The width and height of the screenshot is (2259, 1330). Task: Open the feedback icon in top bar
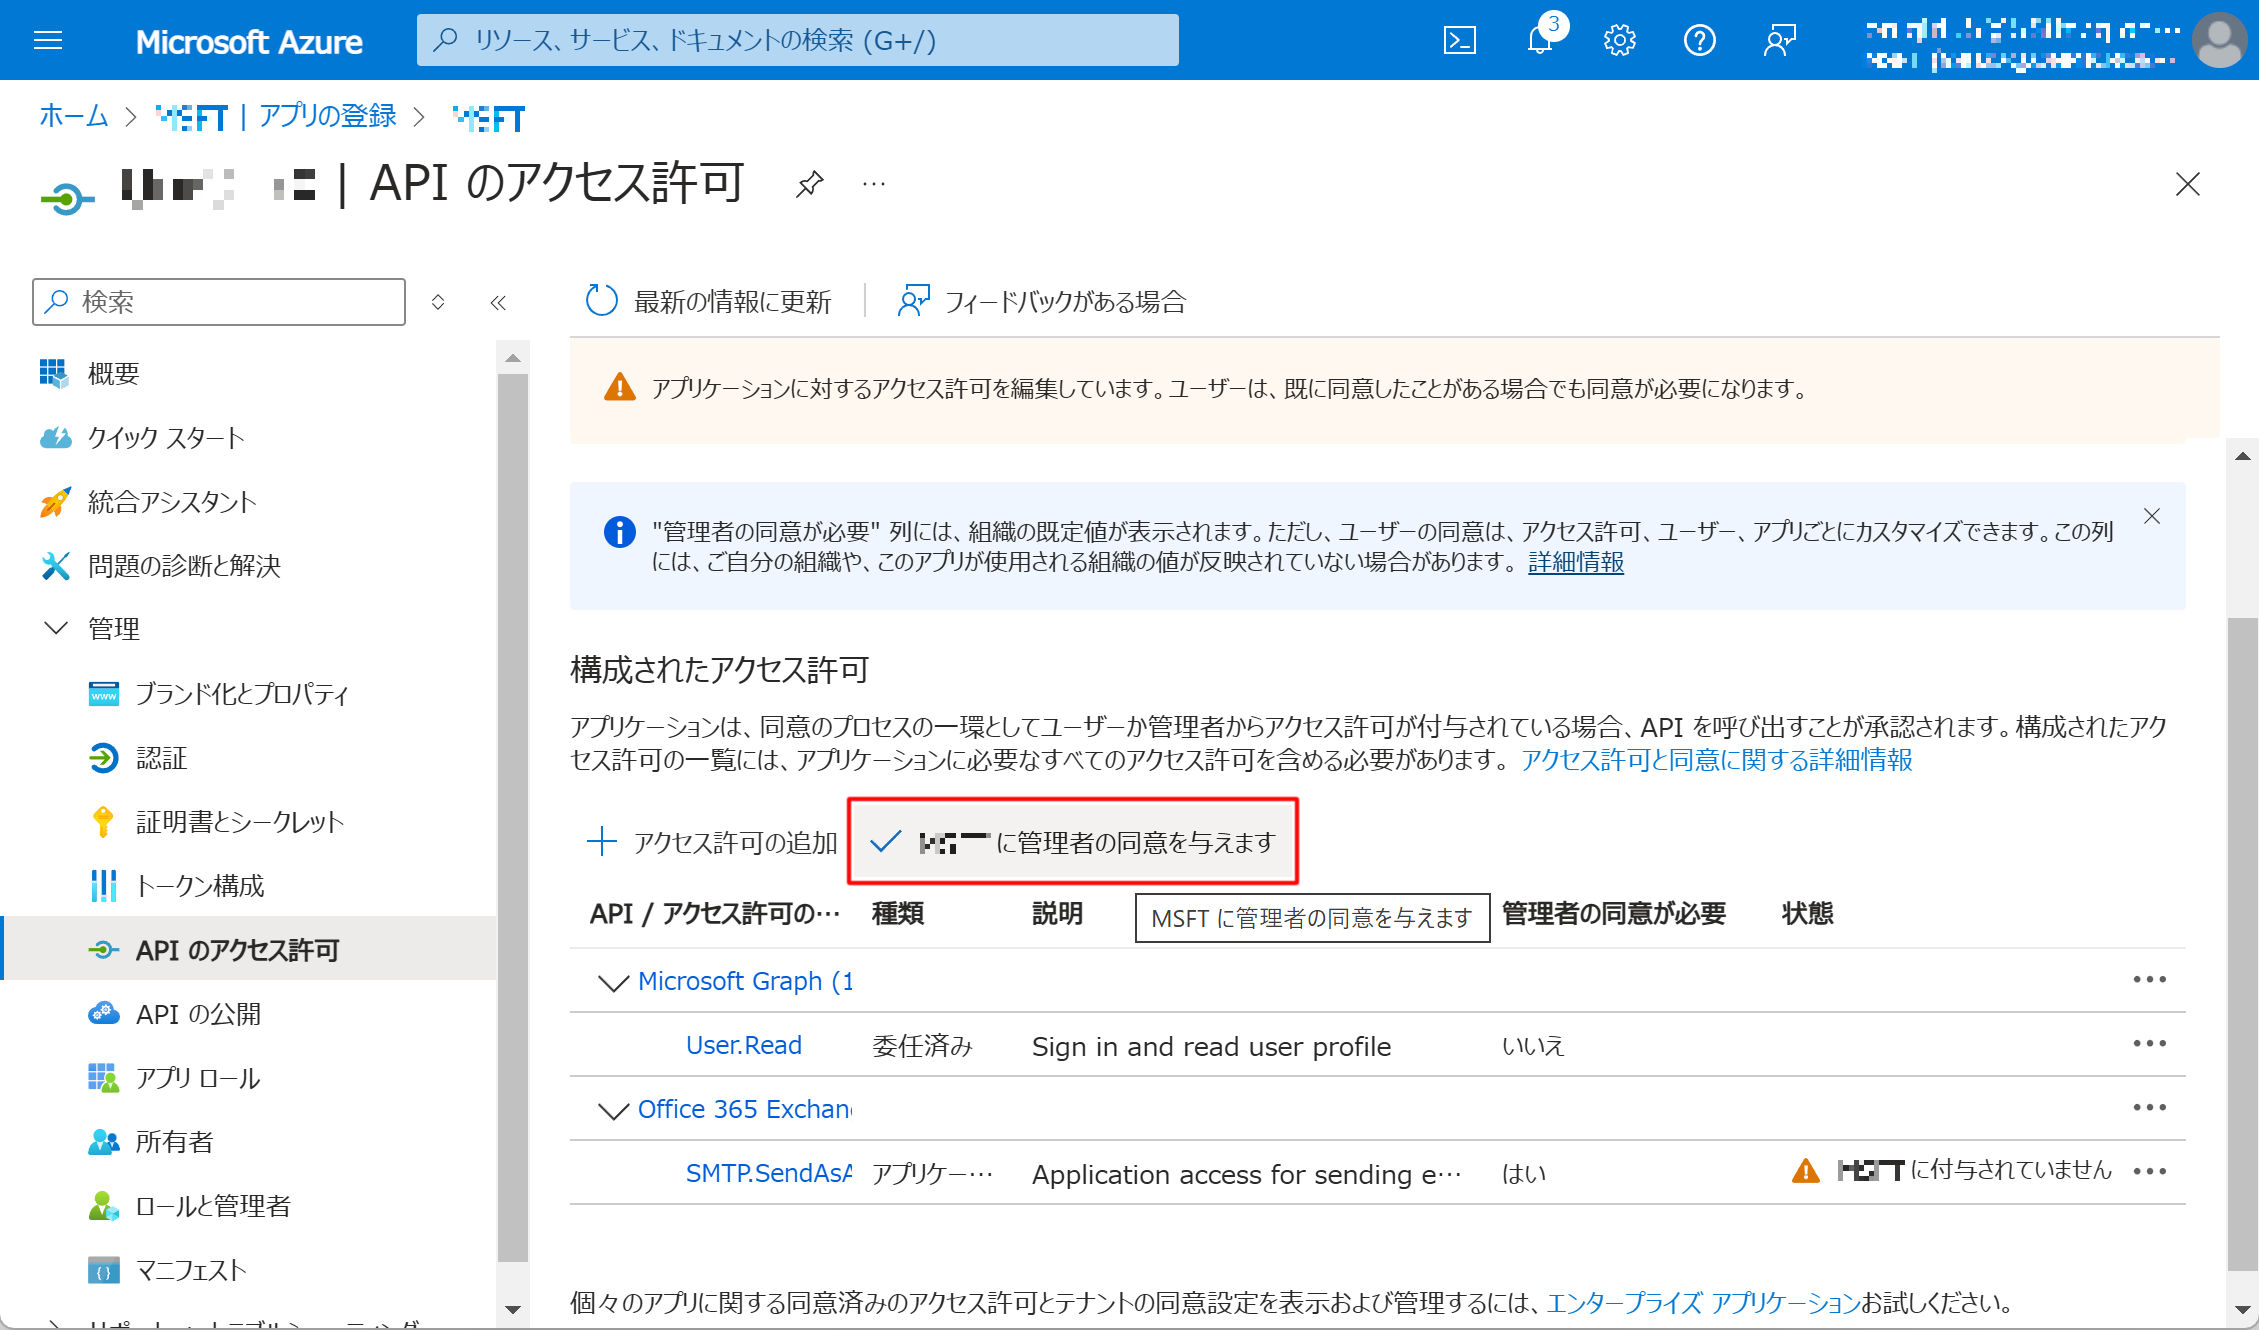pyautogui.click(x=1779, y=40)
